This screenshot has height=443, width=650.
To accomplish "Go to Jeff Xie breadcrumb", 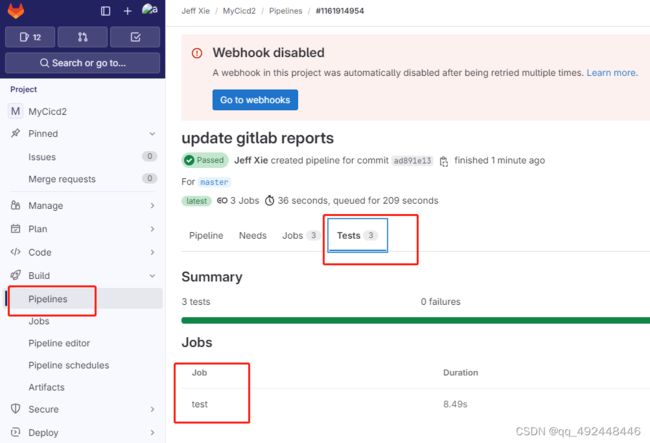I will [195, 11].
